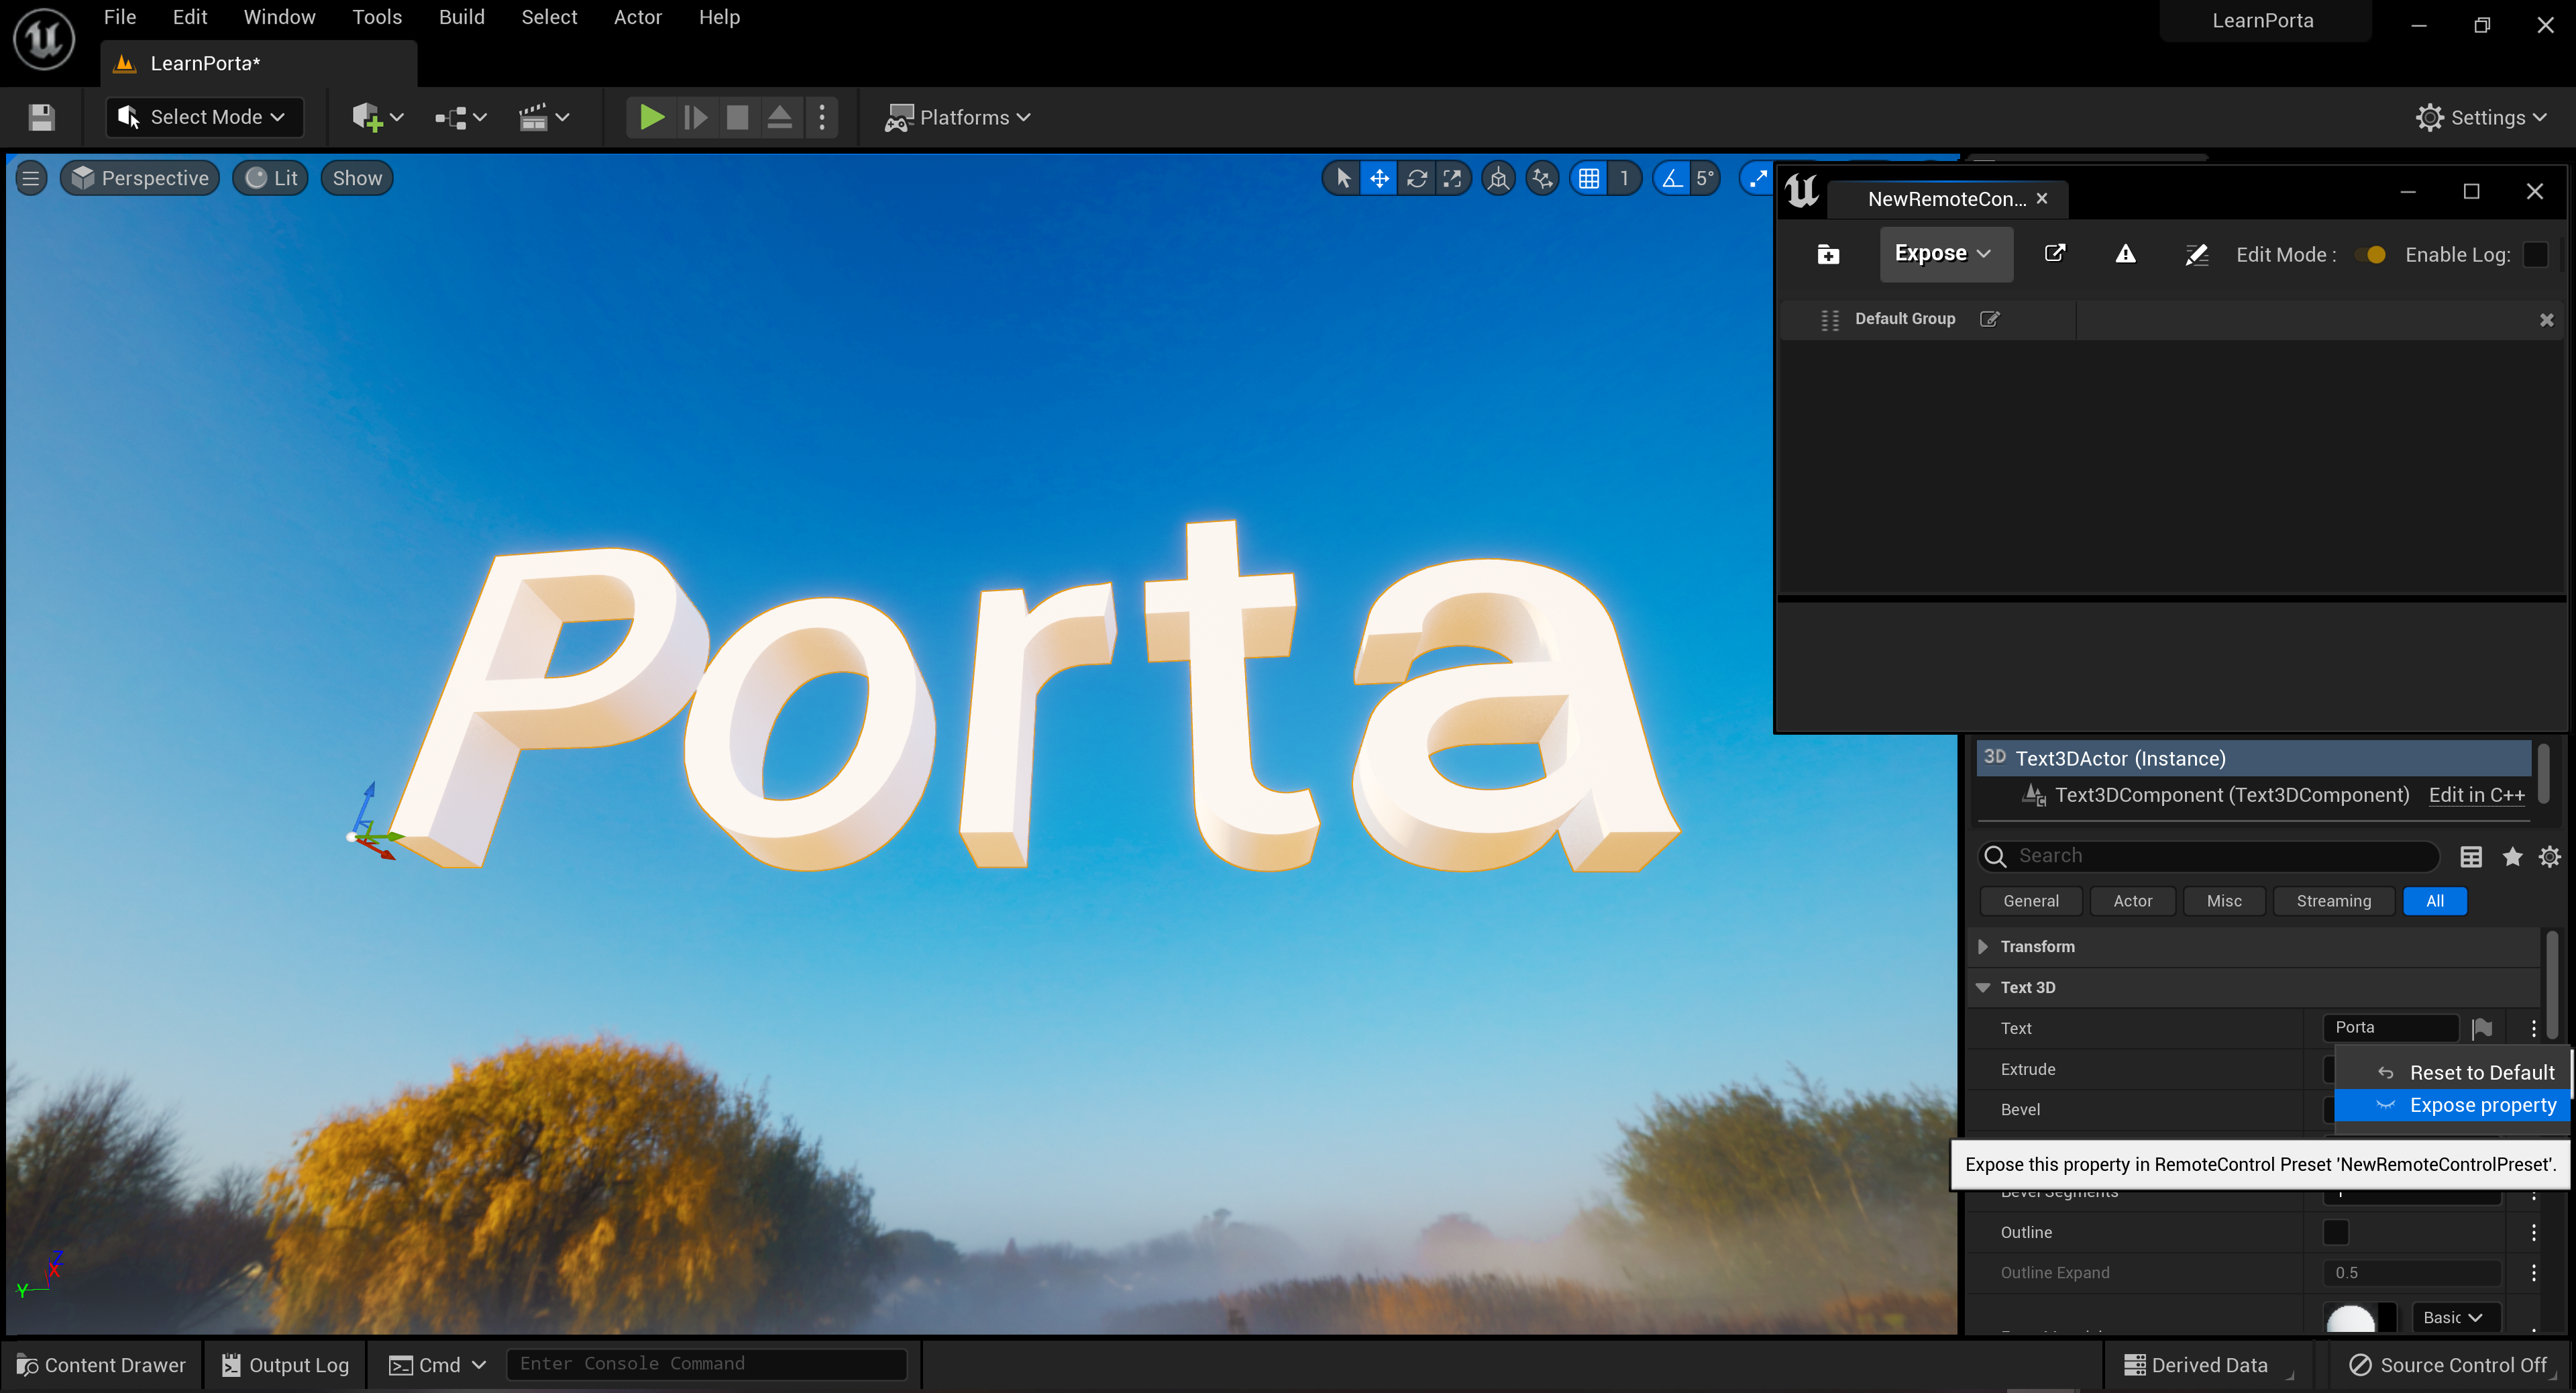Toggle the Edit Mode switch

[x=2370, y=254]
